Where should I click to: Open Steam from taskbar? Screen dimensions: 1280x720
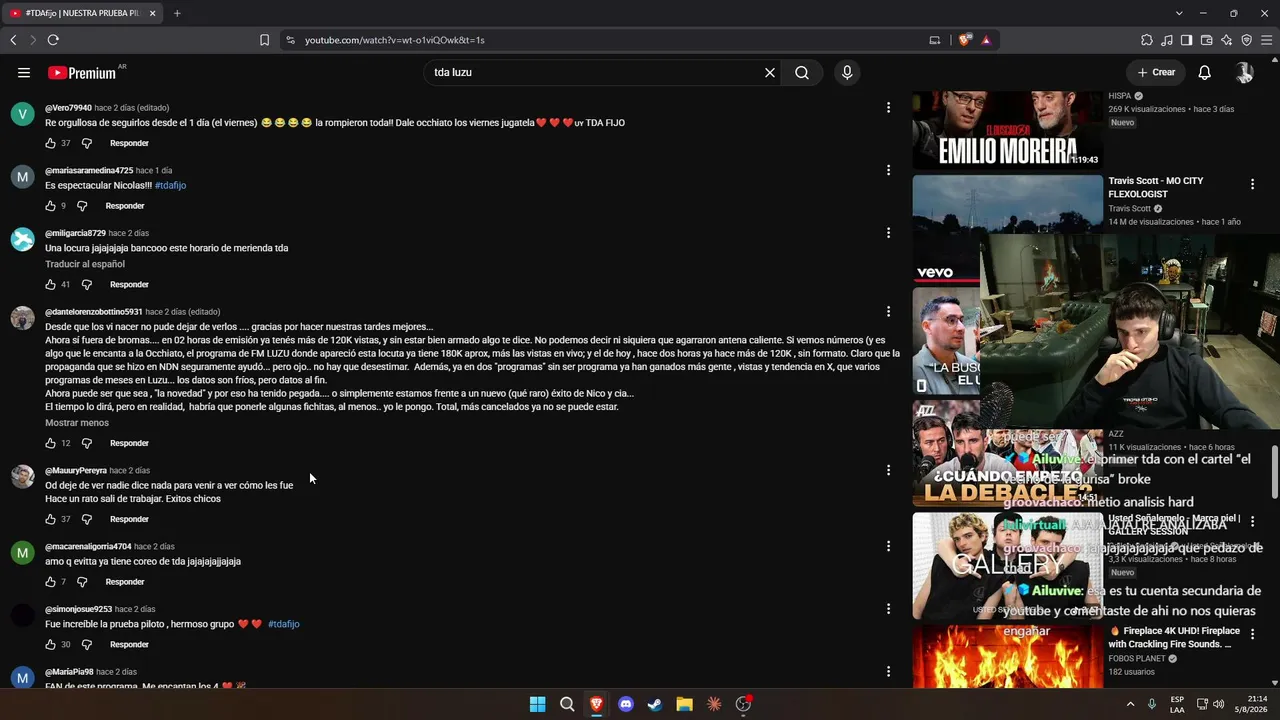click(655, 704)
